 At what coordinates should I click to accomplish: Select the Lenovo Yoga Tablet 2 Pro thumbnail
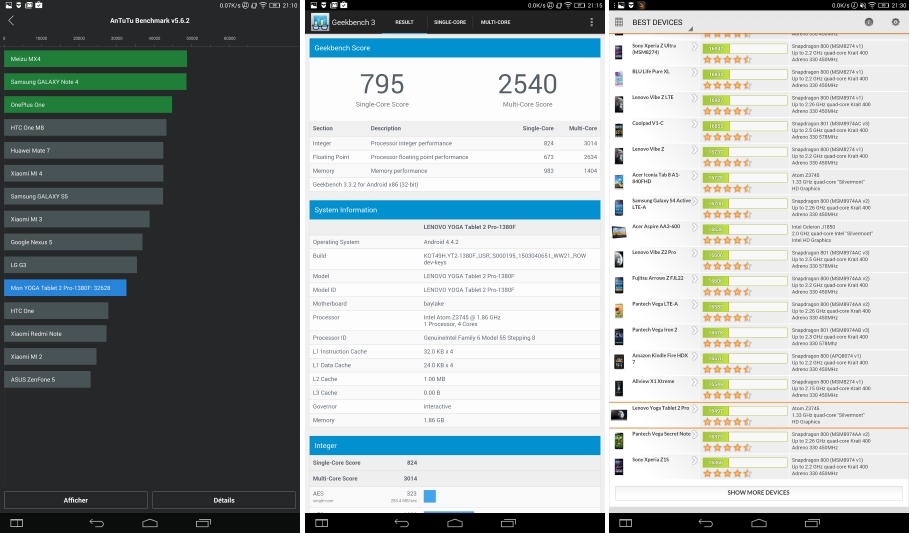click(619, 415)
